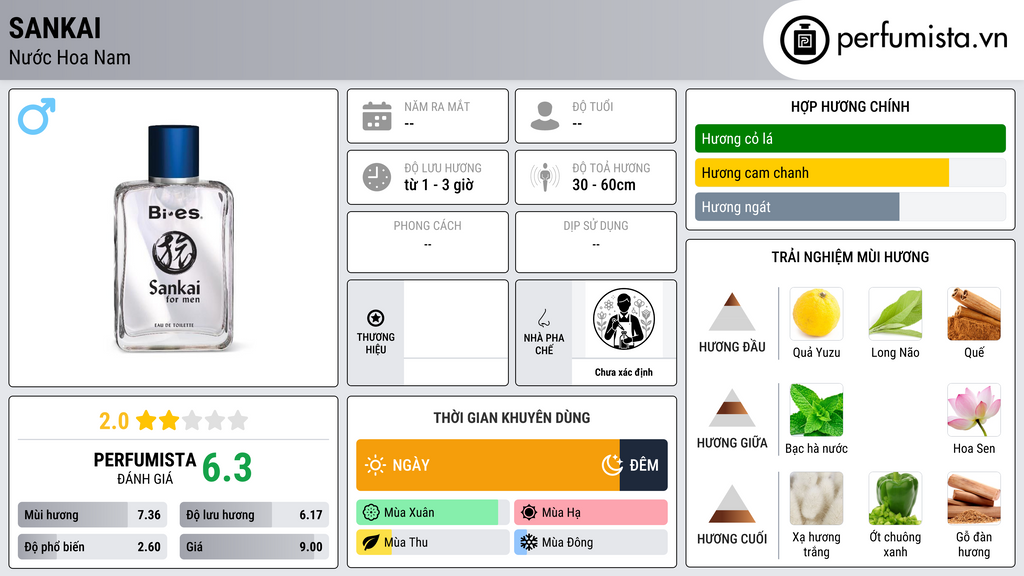Click the Hương cỏ lá green bar
1024x576 pixels.
tap(850, 138)
